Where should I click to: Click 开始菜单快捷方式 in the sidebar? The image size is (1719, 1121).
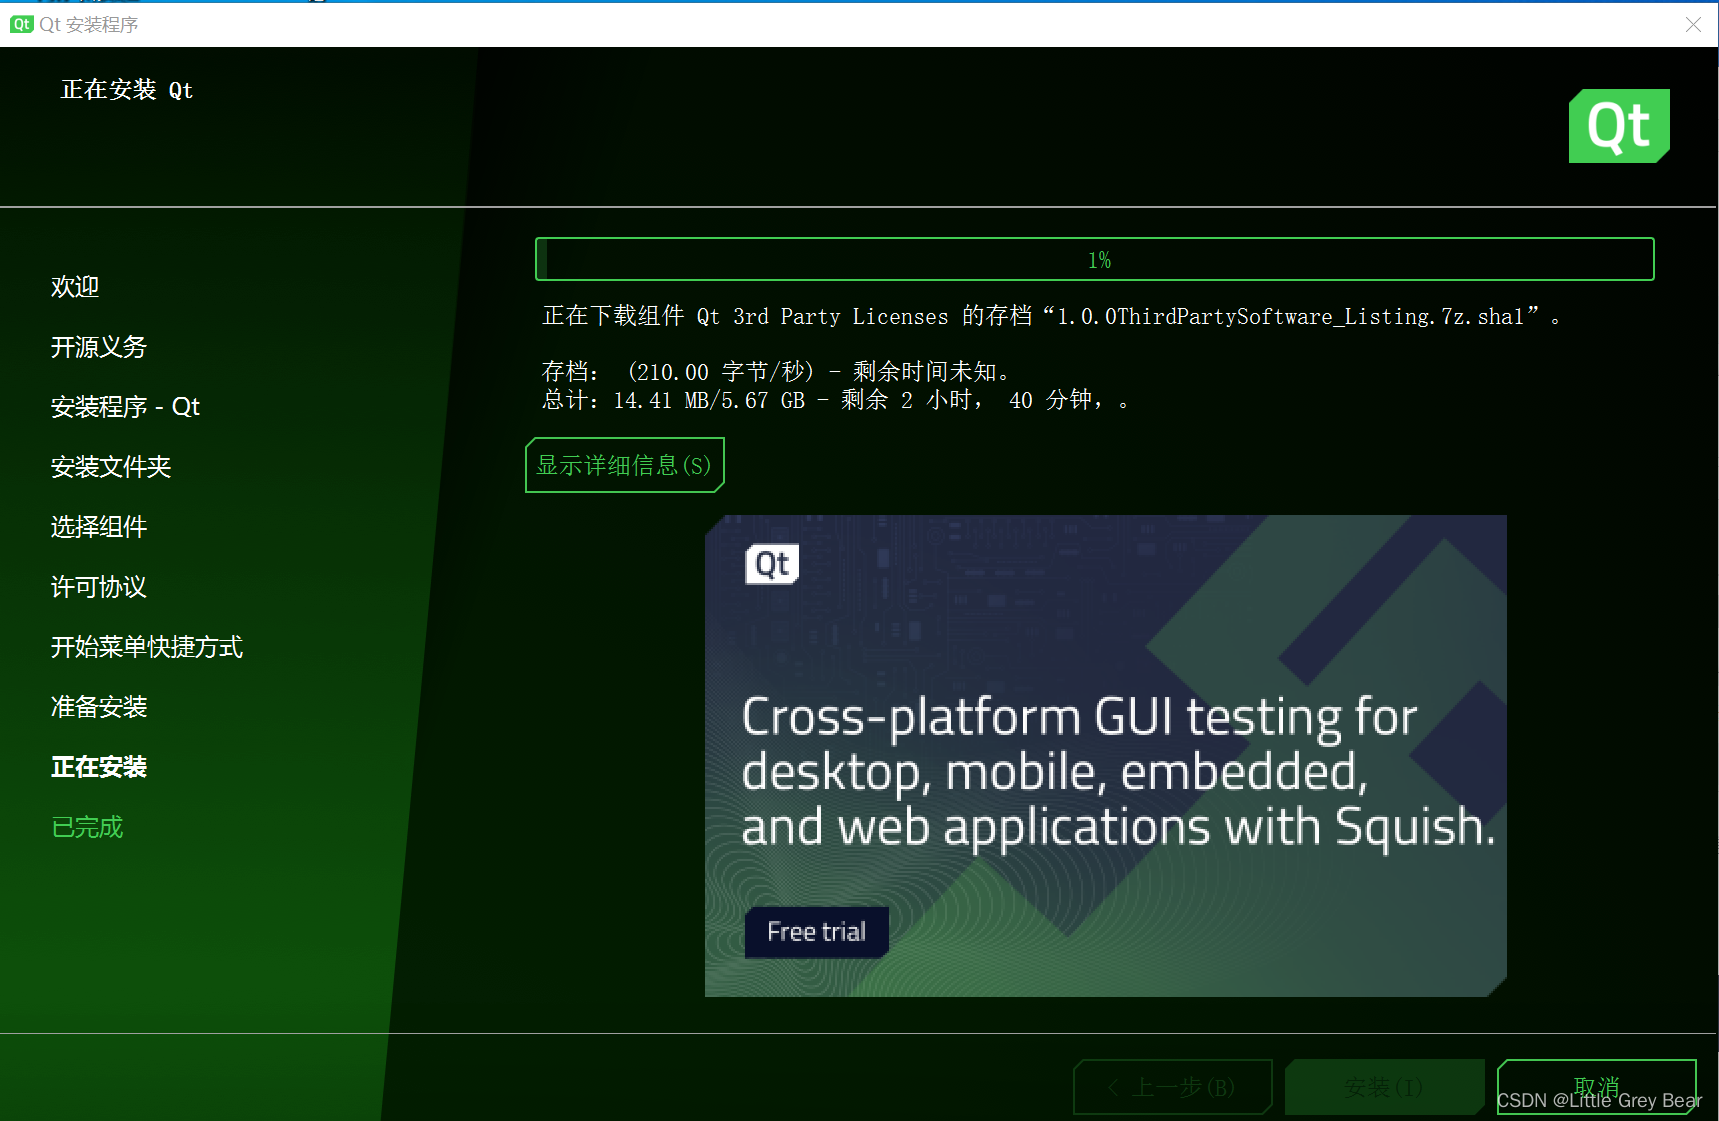(147, 647)
